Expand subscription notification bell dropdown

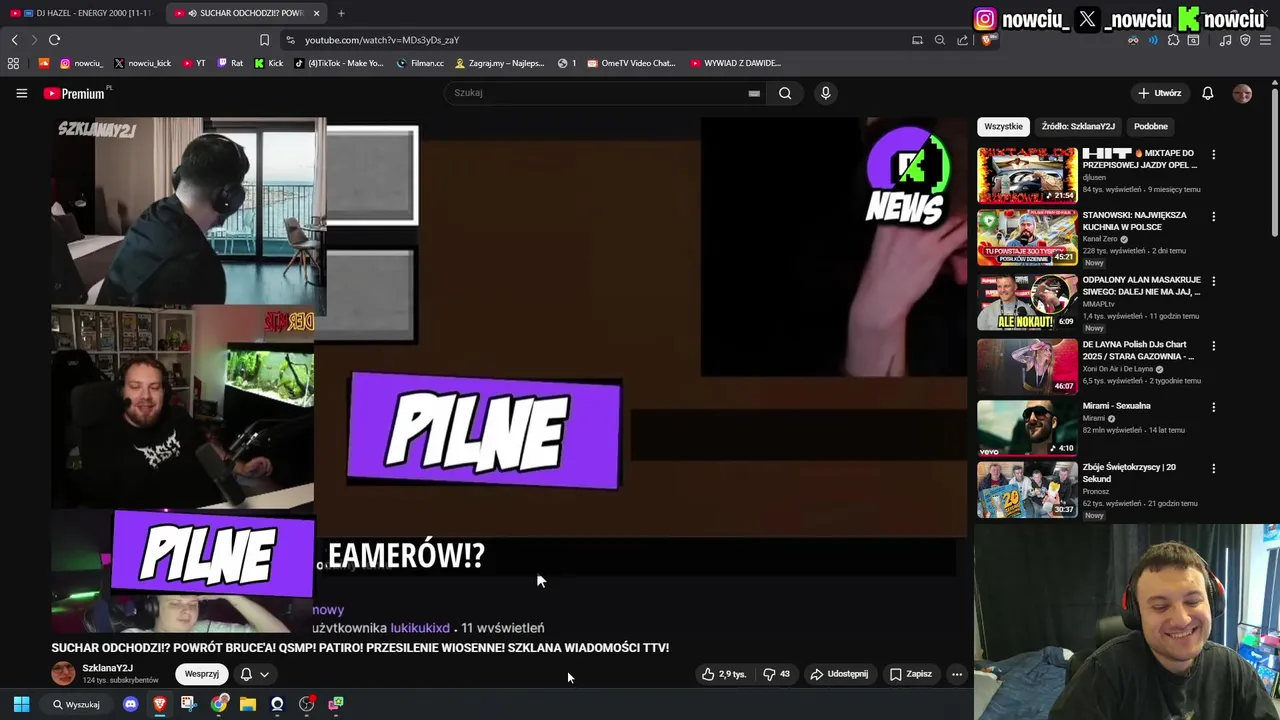254,674
